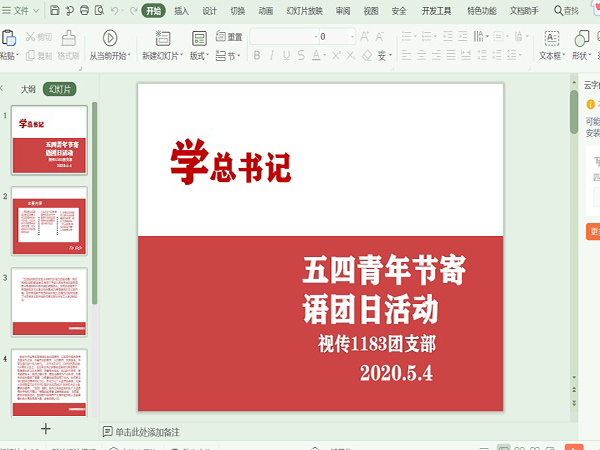The height and width of the screenshot is (450, 600).
Task: Select the Format Painter brush
Action: pos(68,45)
